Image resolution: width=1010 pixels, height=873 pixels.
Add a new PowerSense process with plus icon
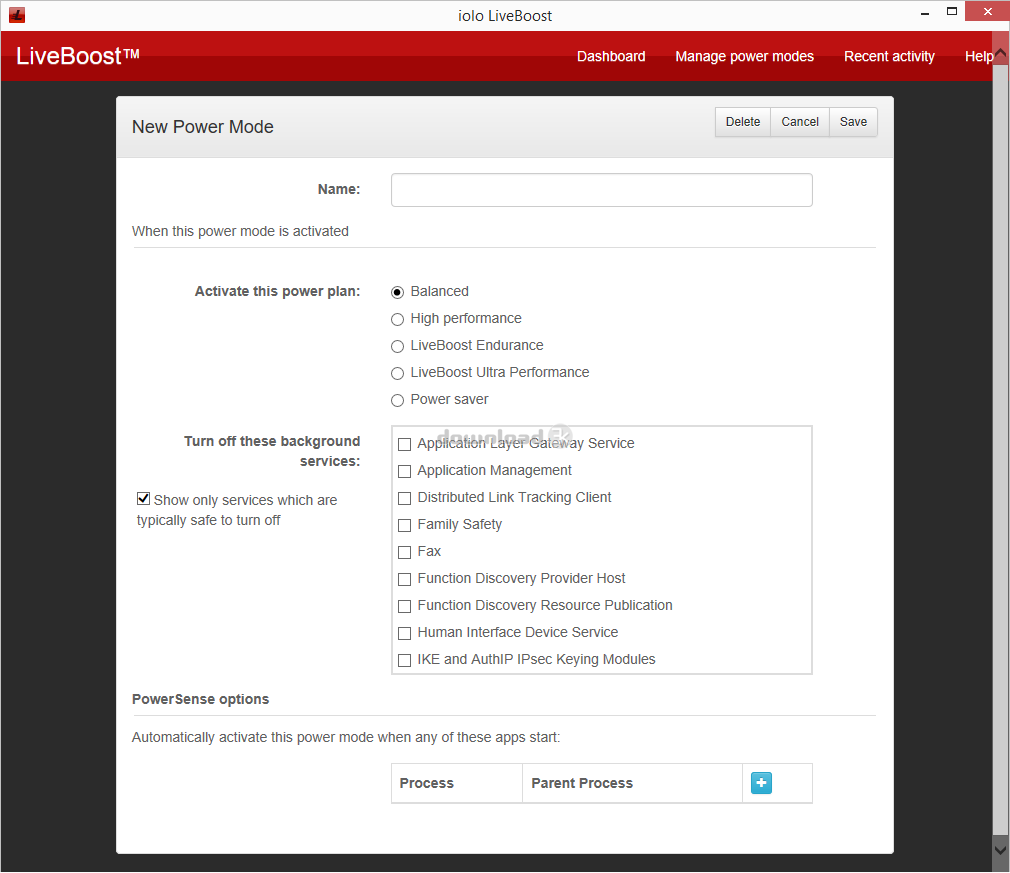point(761,783)
